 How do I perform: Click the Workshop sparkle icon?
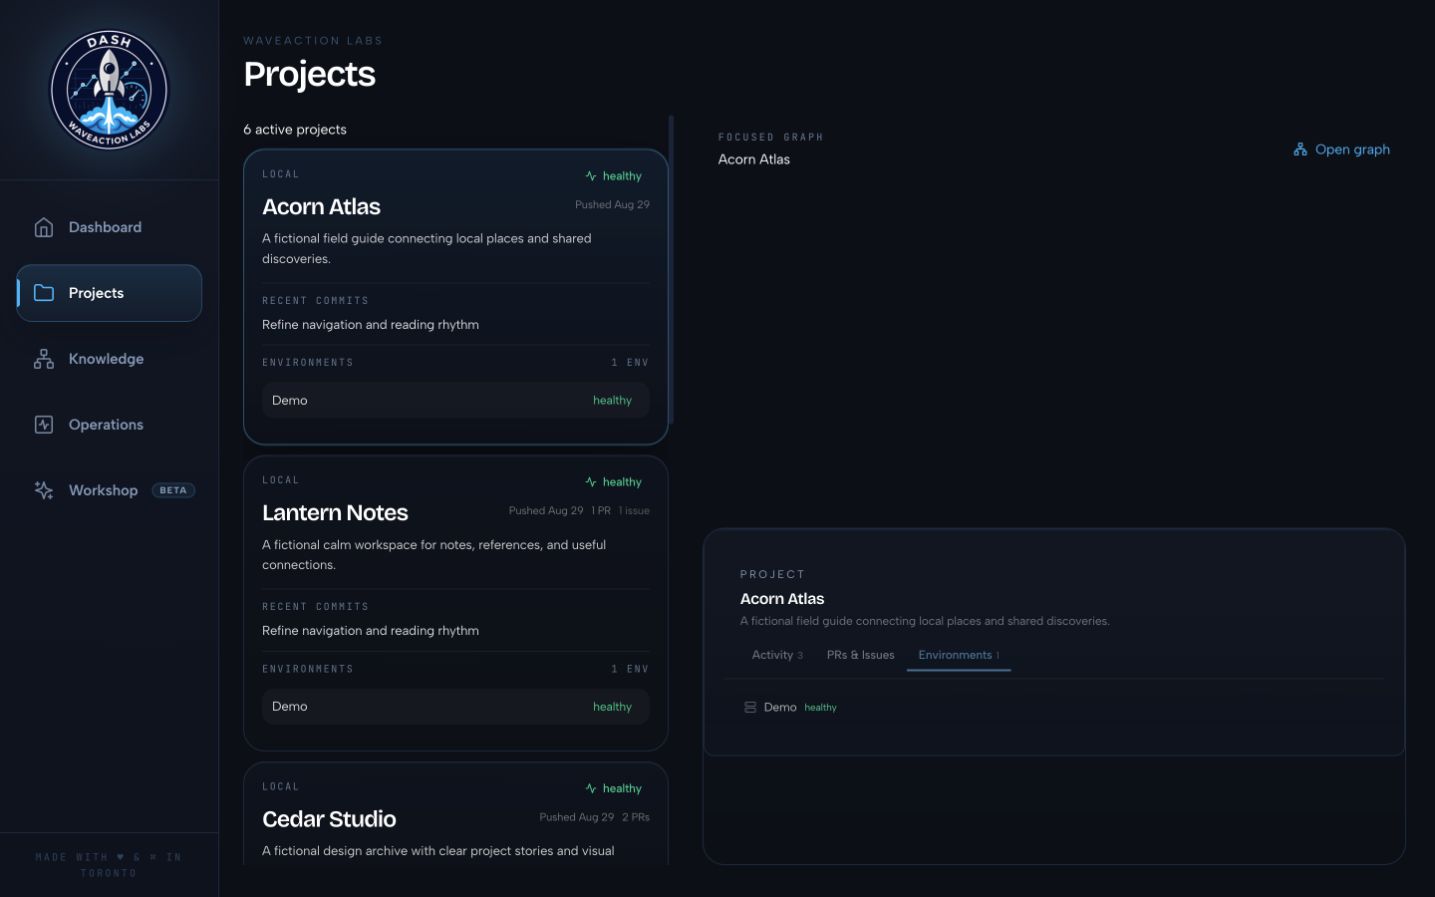pyautogui.click(x=44, y=490)
